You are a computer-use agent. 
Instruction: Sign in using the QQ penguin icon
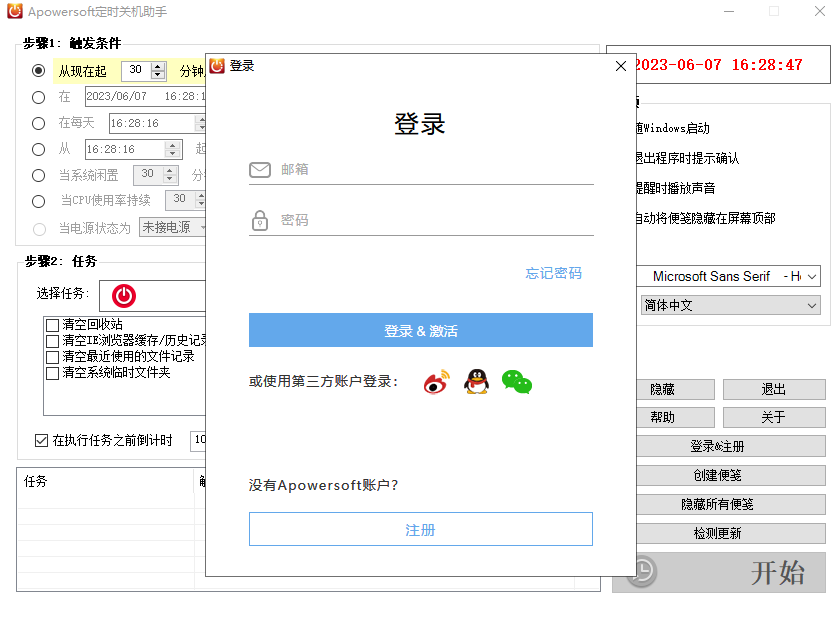(x=476, y=382)
